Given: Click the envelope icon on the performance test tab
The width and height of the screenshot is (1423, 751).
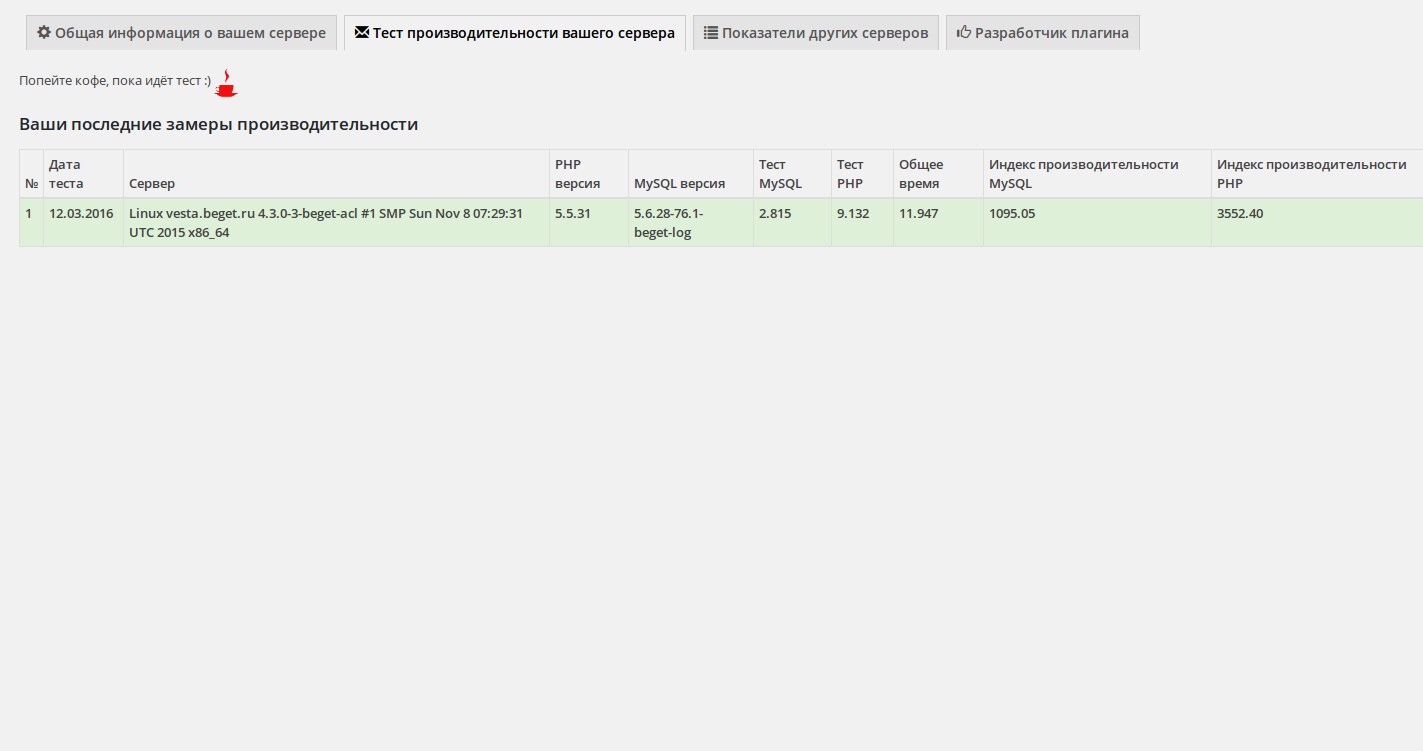Looking at the screenshot, I should 362,32.
